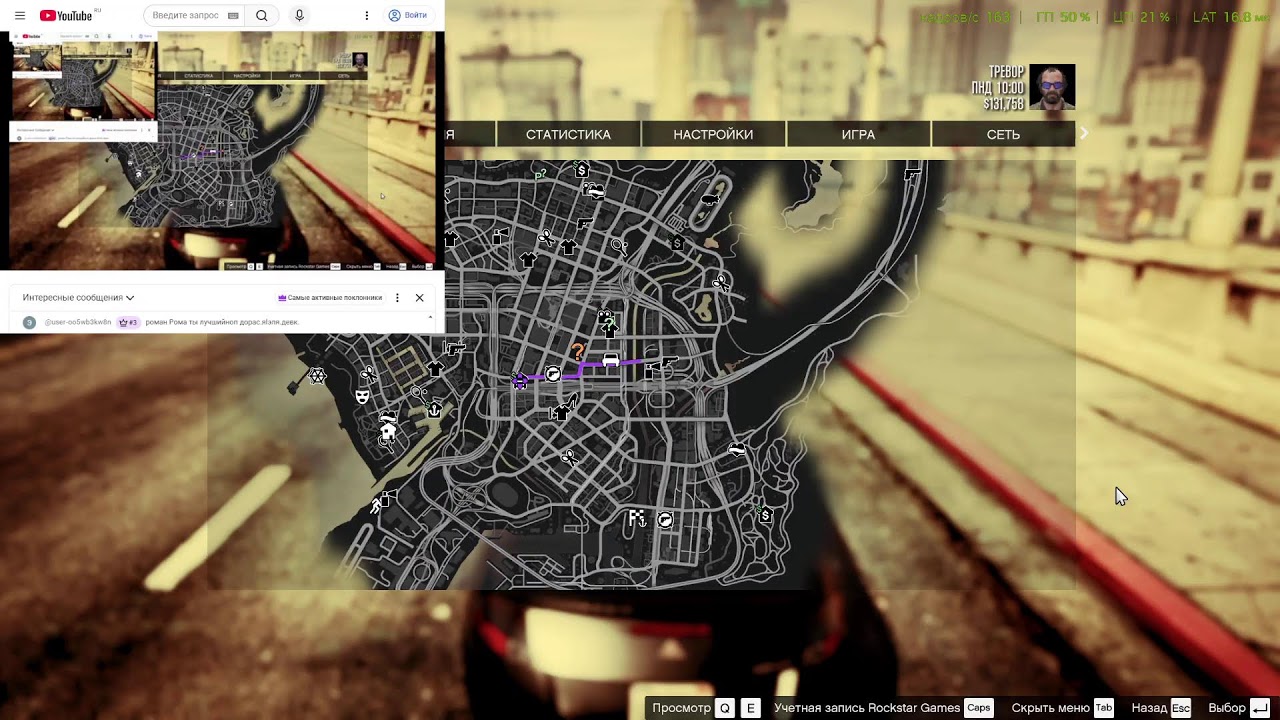Screen dimensions: 1280x720
Task: Click the anchor marina property icon
Action: click(x=435, y=410)
